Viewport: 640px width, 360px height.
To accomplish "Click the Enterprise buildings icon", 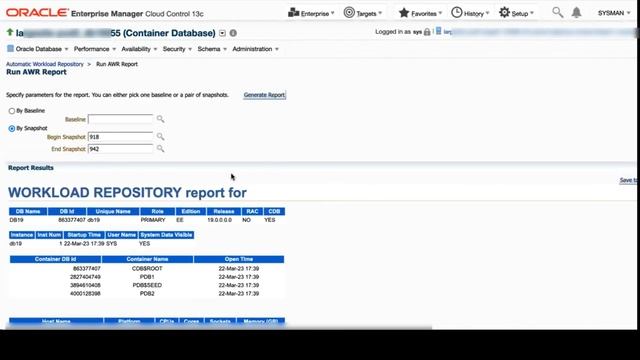I will pyautogui.click(x=293, y=13).
